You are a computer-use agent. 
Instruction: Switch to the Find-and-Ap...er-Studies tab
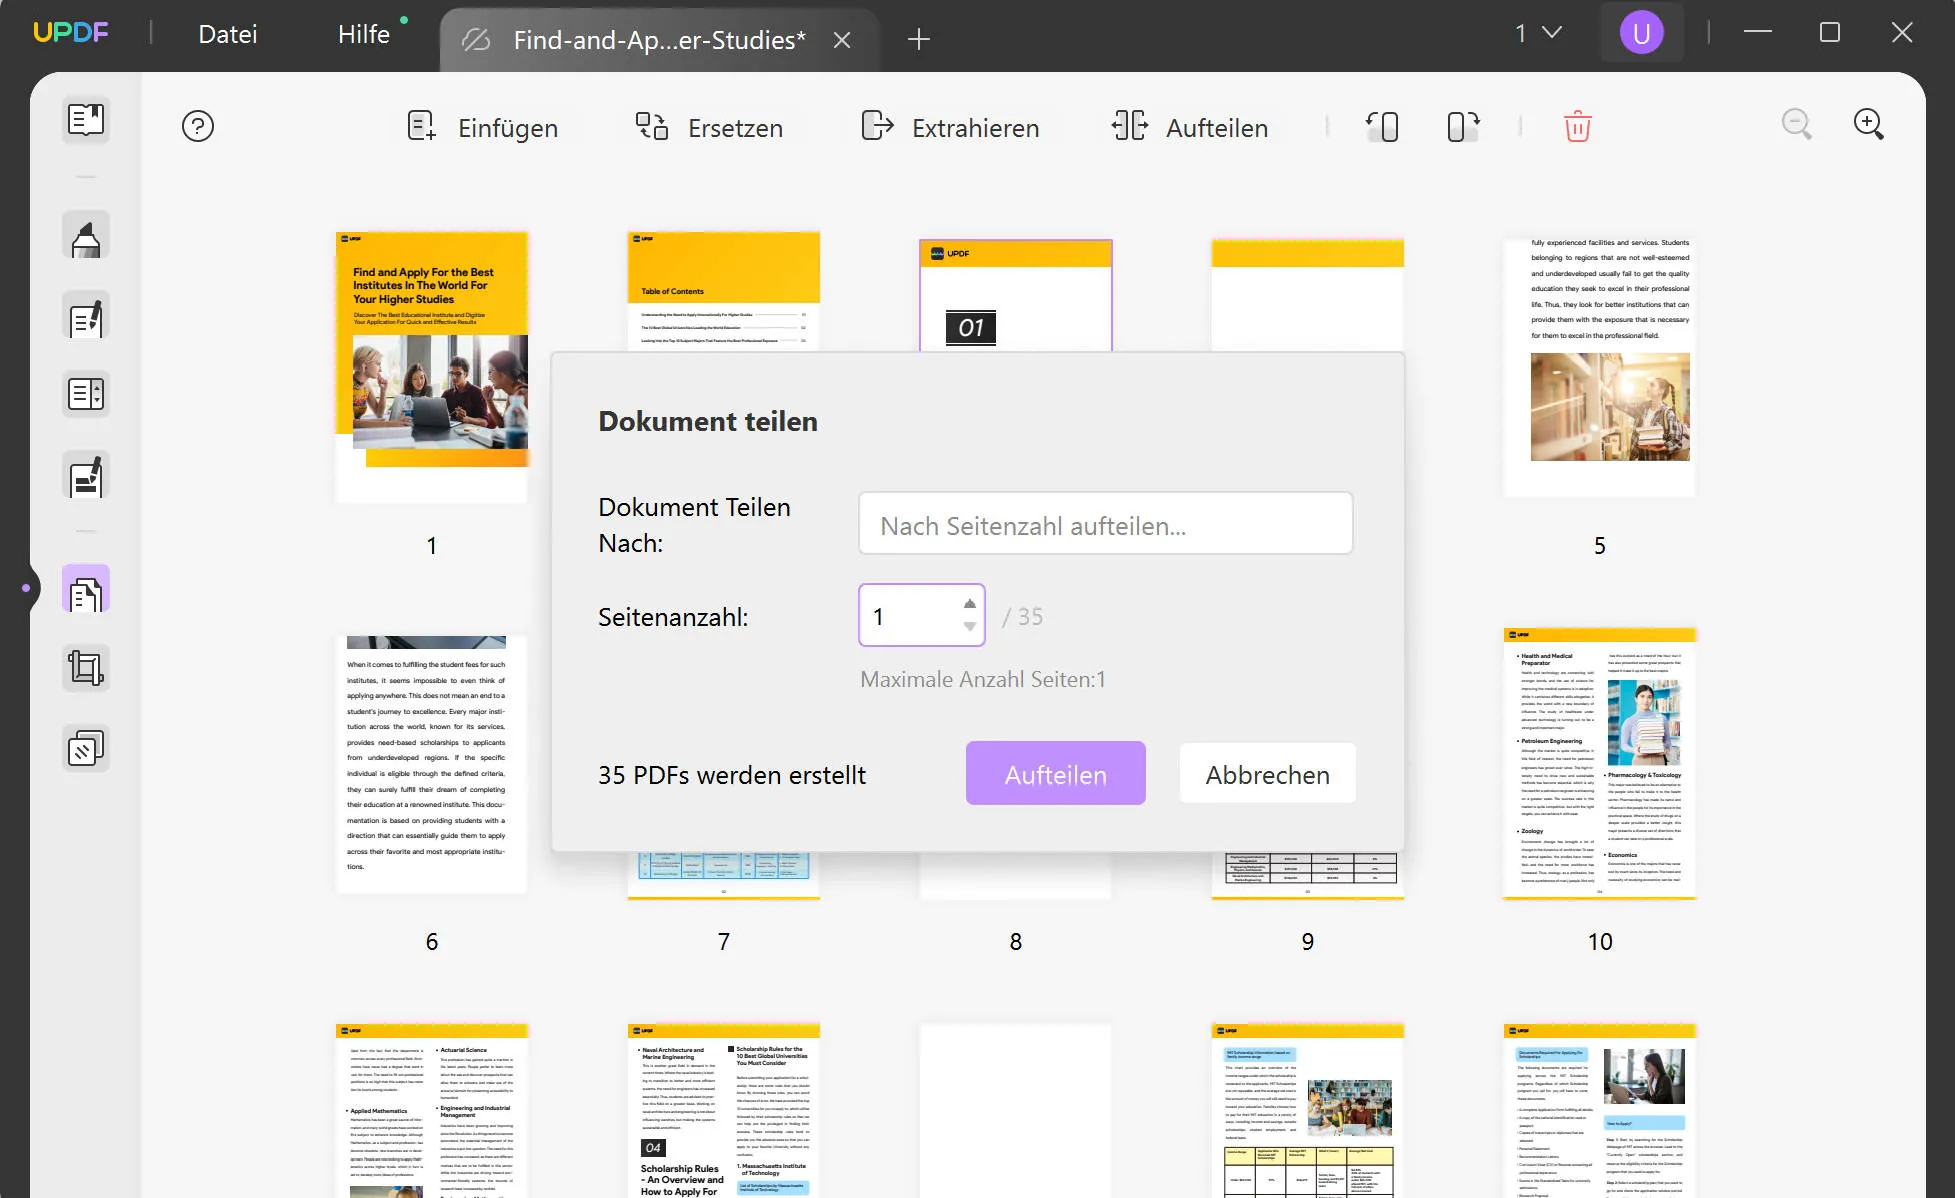pyautogui.click(x=659, y=40)
